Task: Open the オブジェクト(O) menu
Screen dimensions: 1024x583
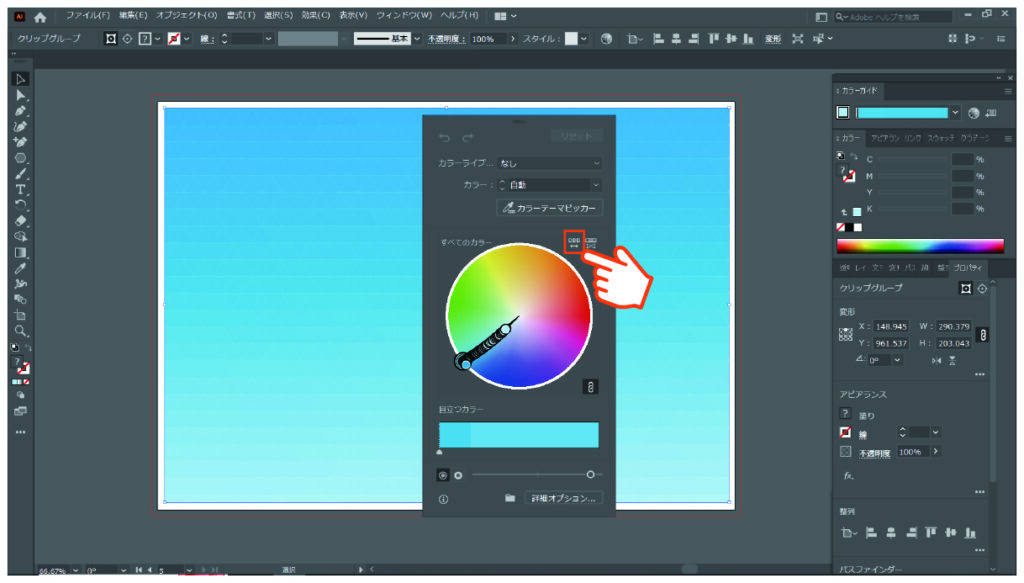Action: click(x=186, y=16)
